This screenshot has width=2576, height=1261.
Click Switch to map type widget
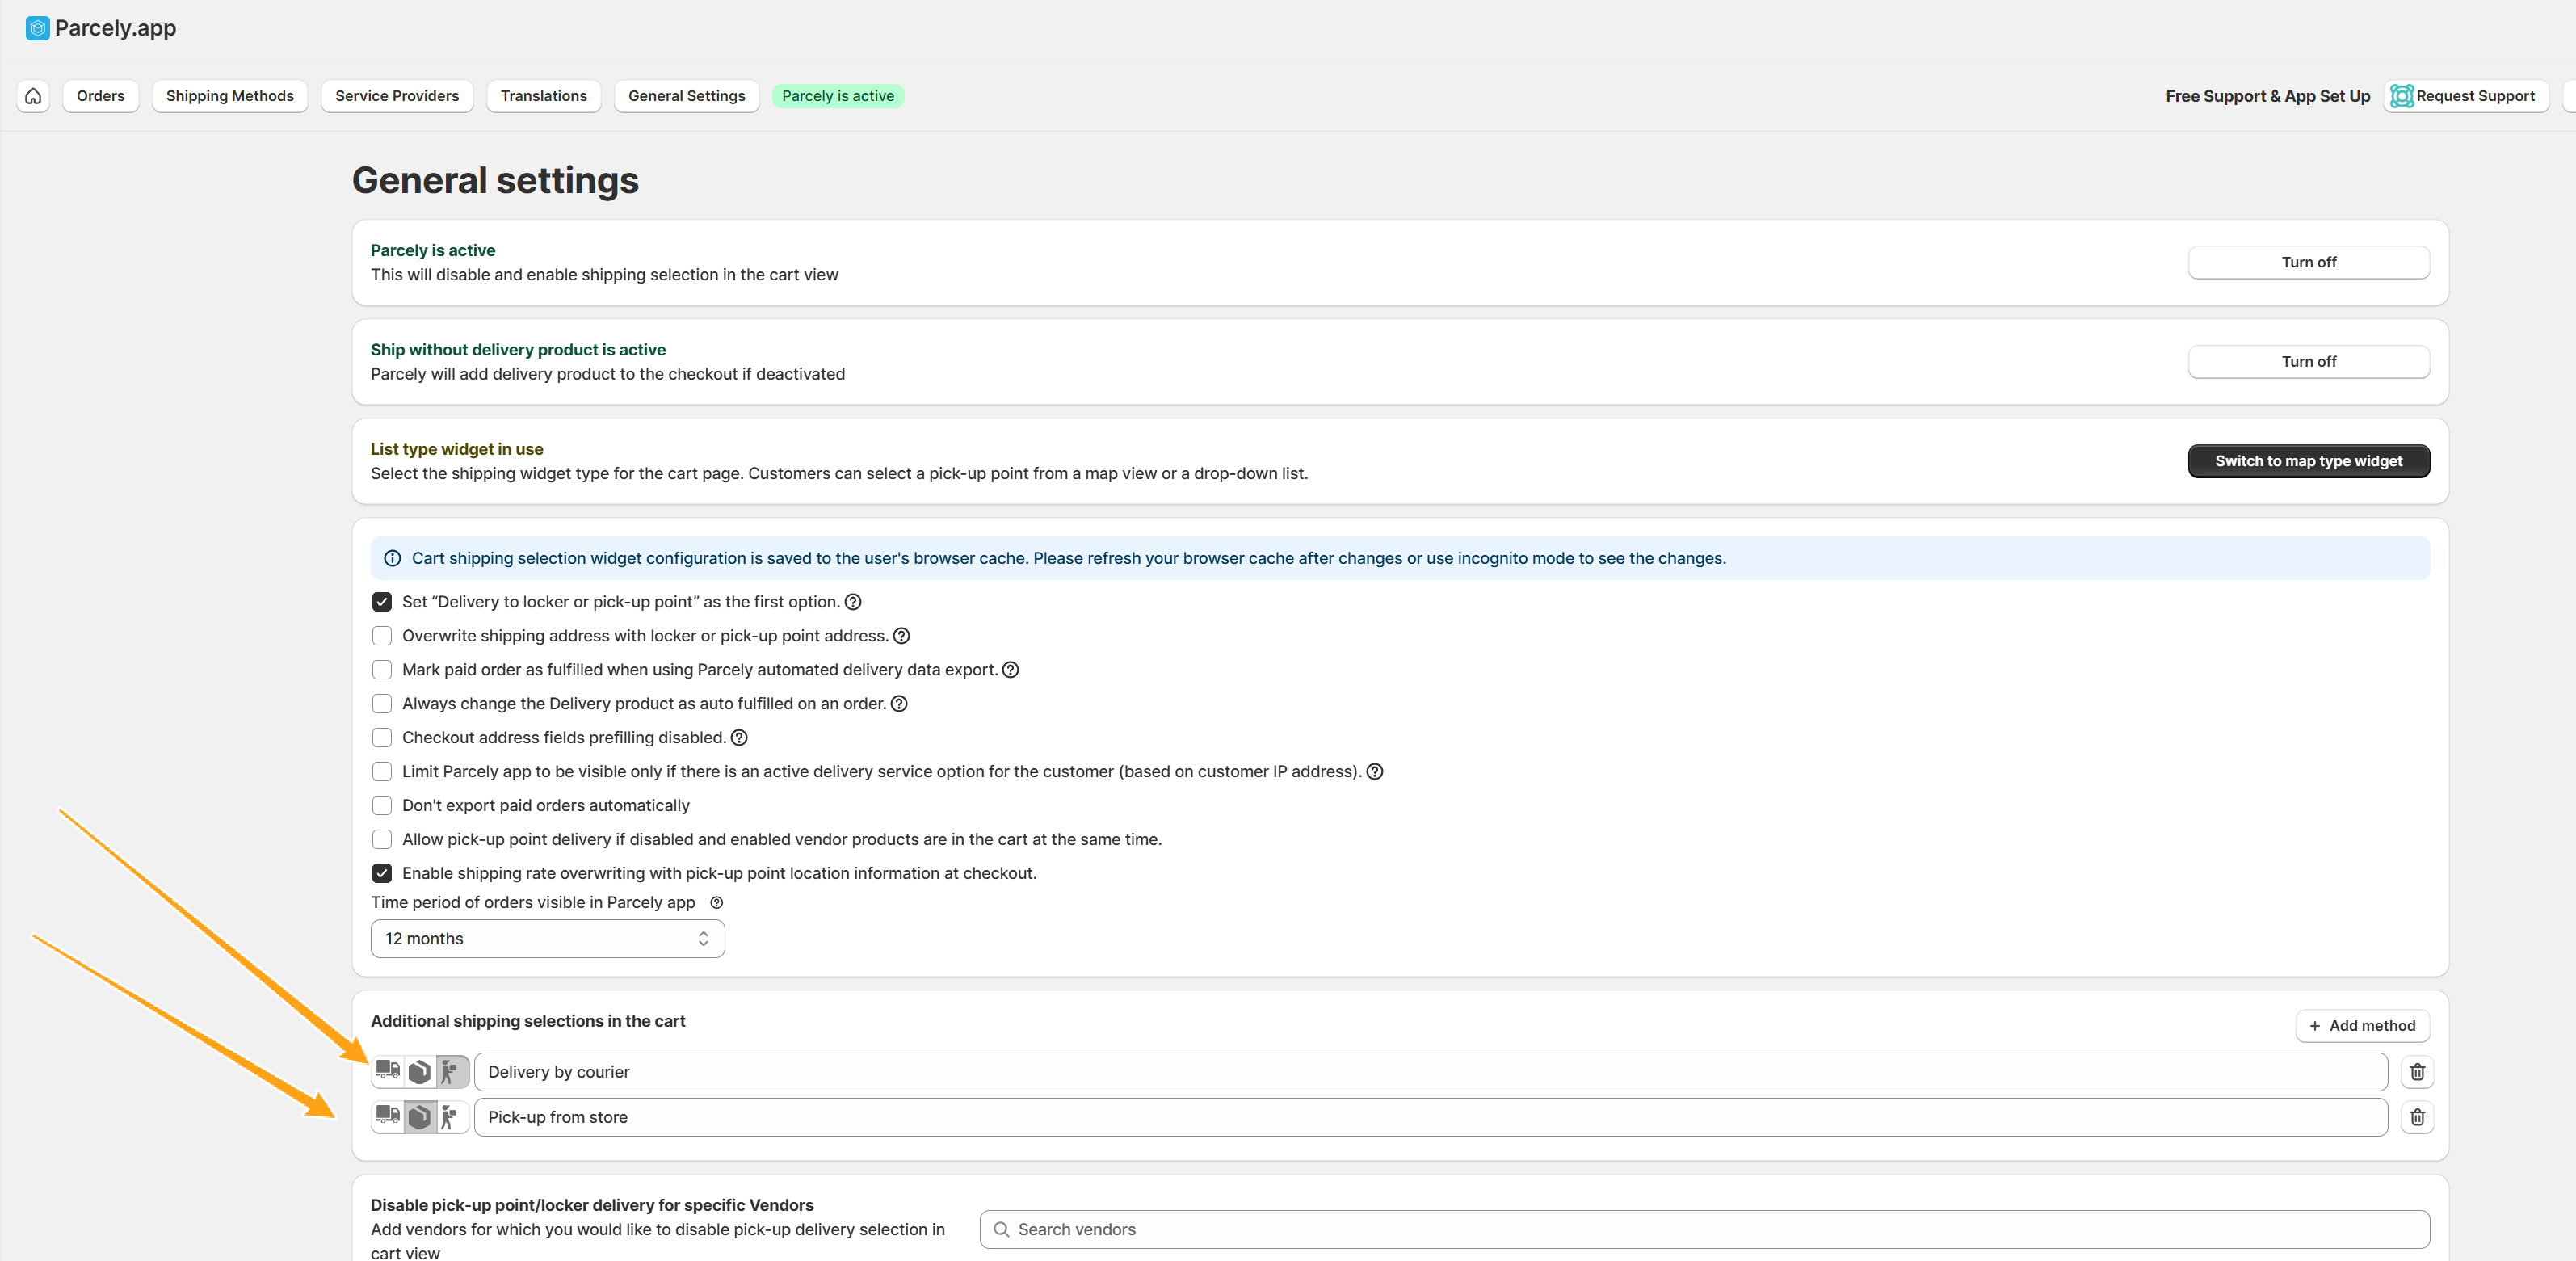(2308, 461)
